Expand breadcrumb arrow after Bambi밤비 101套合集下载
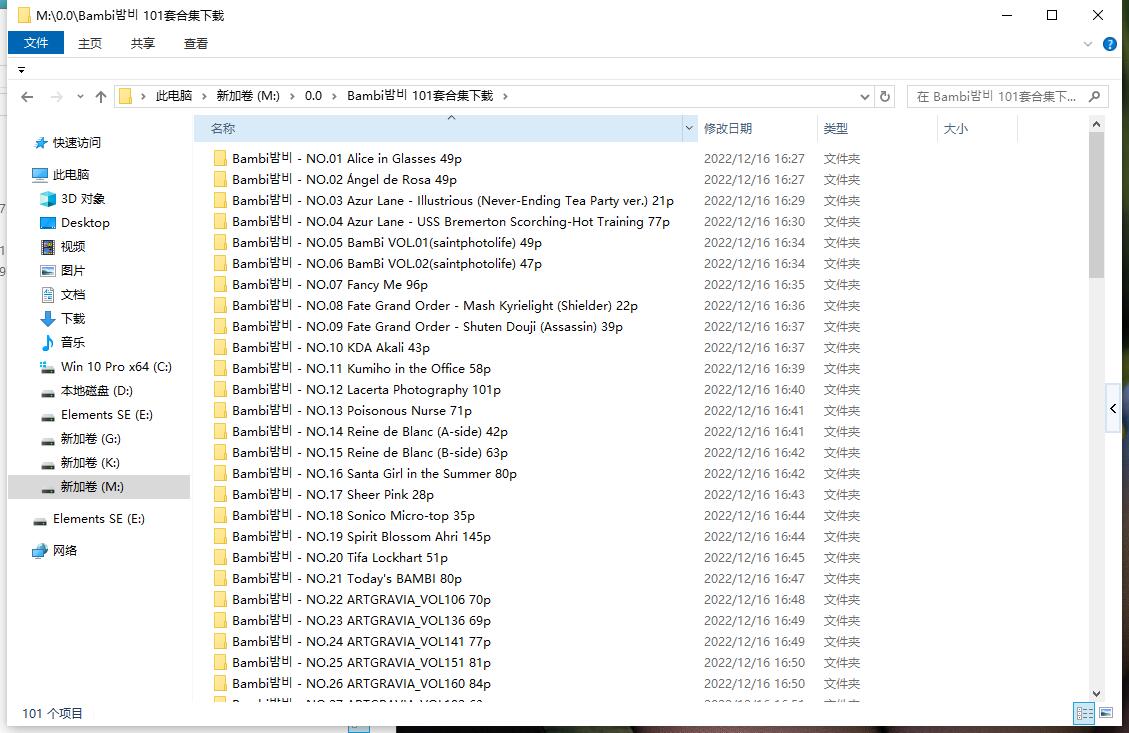The width and height of the screenshot is (1129, 733). coord(505,96)
